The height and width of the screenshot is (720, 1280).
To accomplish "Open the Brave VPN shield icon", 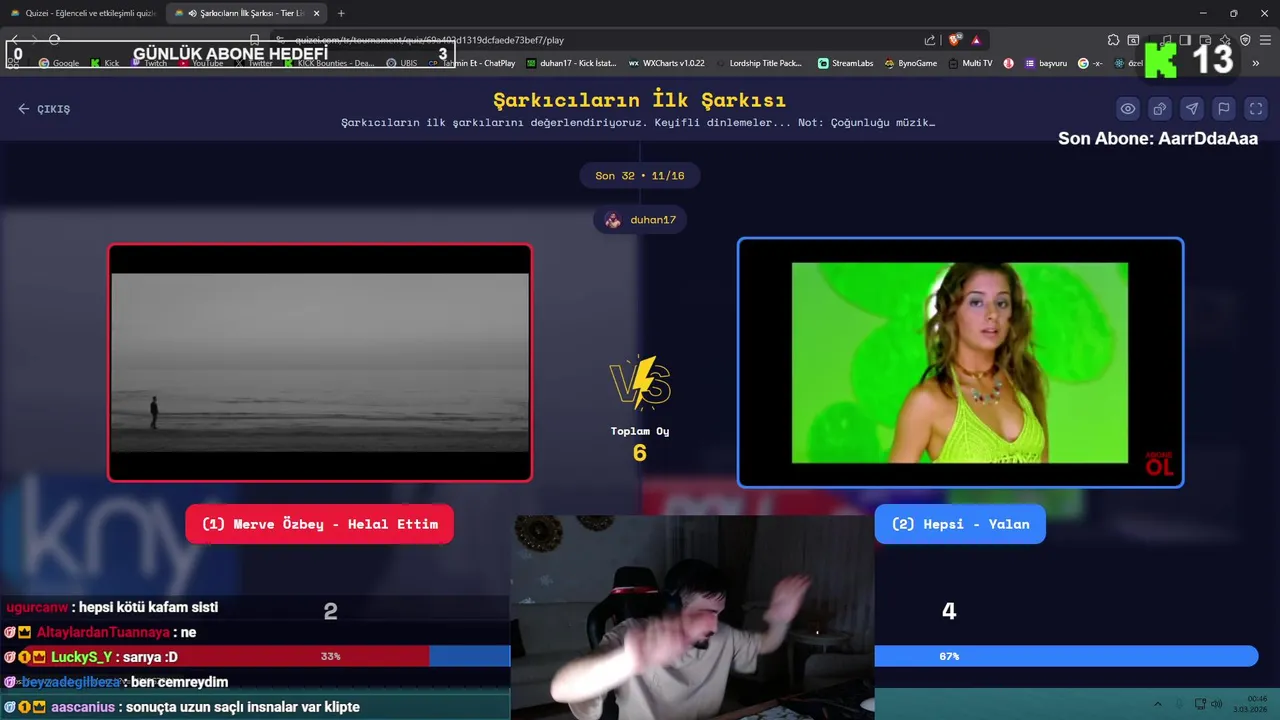I will click(1245, 40).
